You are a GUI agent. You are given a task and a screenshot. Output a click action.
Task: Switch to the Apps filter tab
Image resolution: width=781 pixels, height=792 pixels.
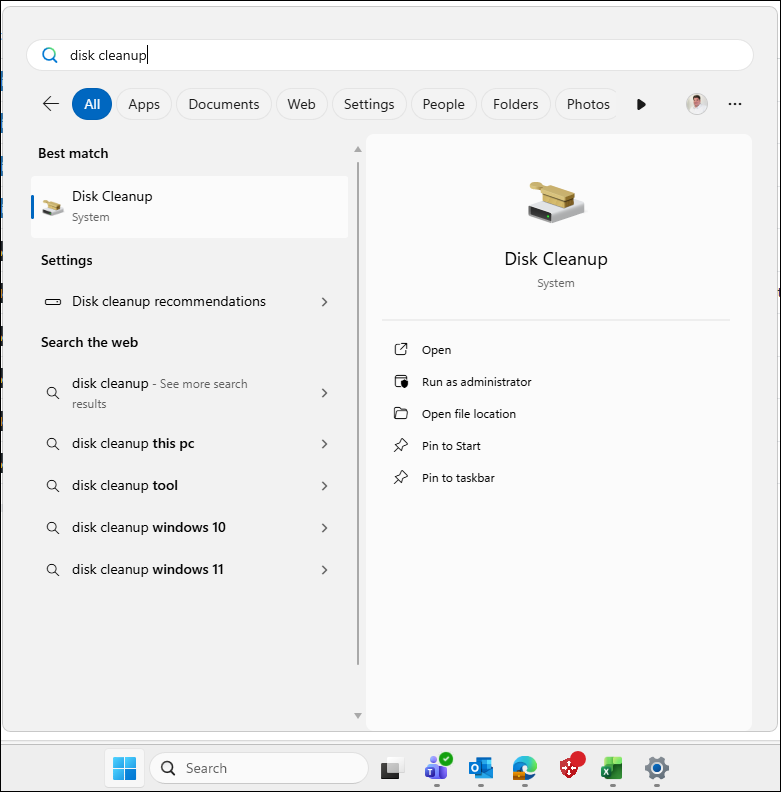144,104
